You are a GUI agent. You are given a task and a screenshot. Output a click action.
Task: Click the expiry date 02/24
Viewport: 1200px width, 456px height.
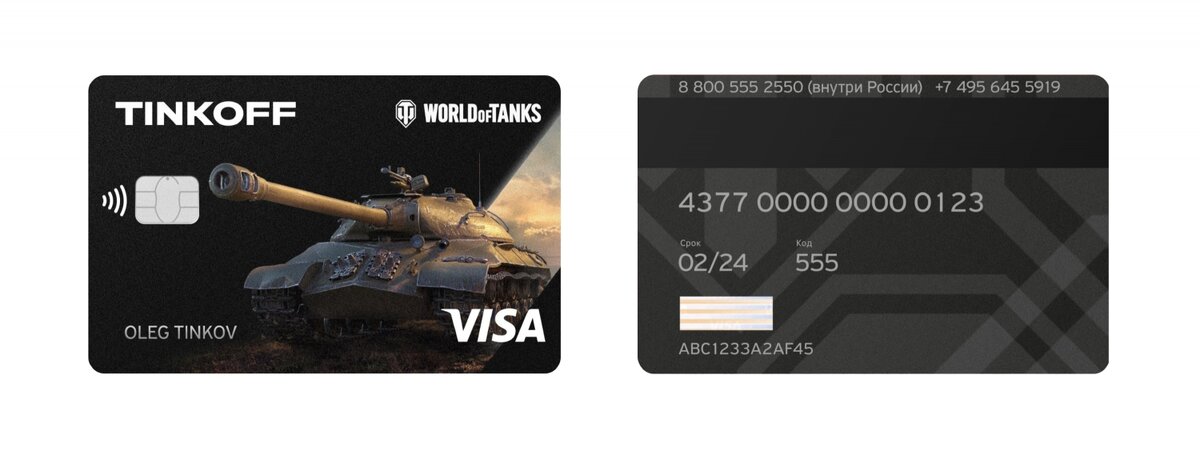pos(713,263)
